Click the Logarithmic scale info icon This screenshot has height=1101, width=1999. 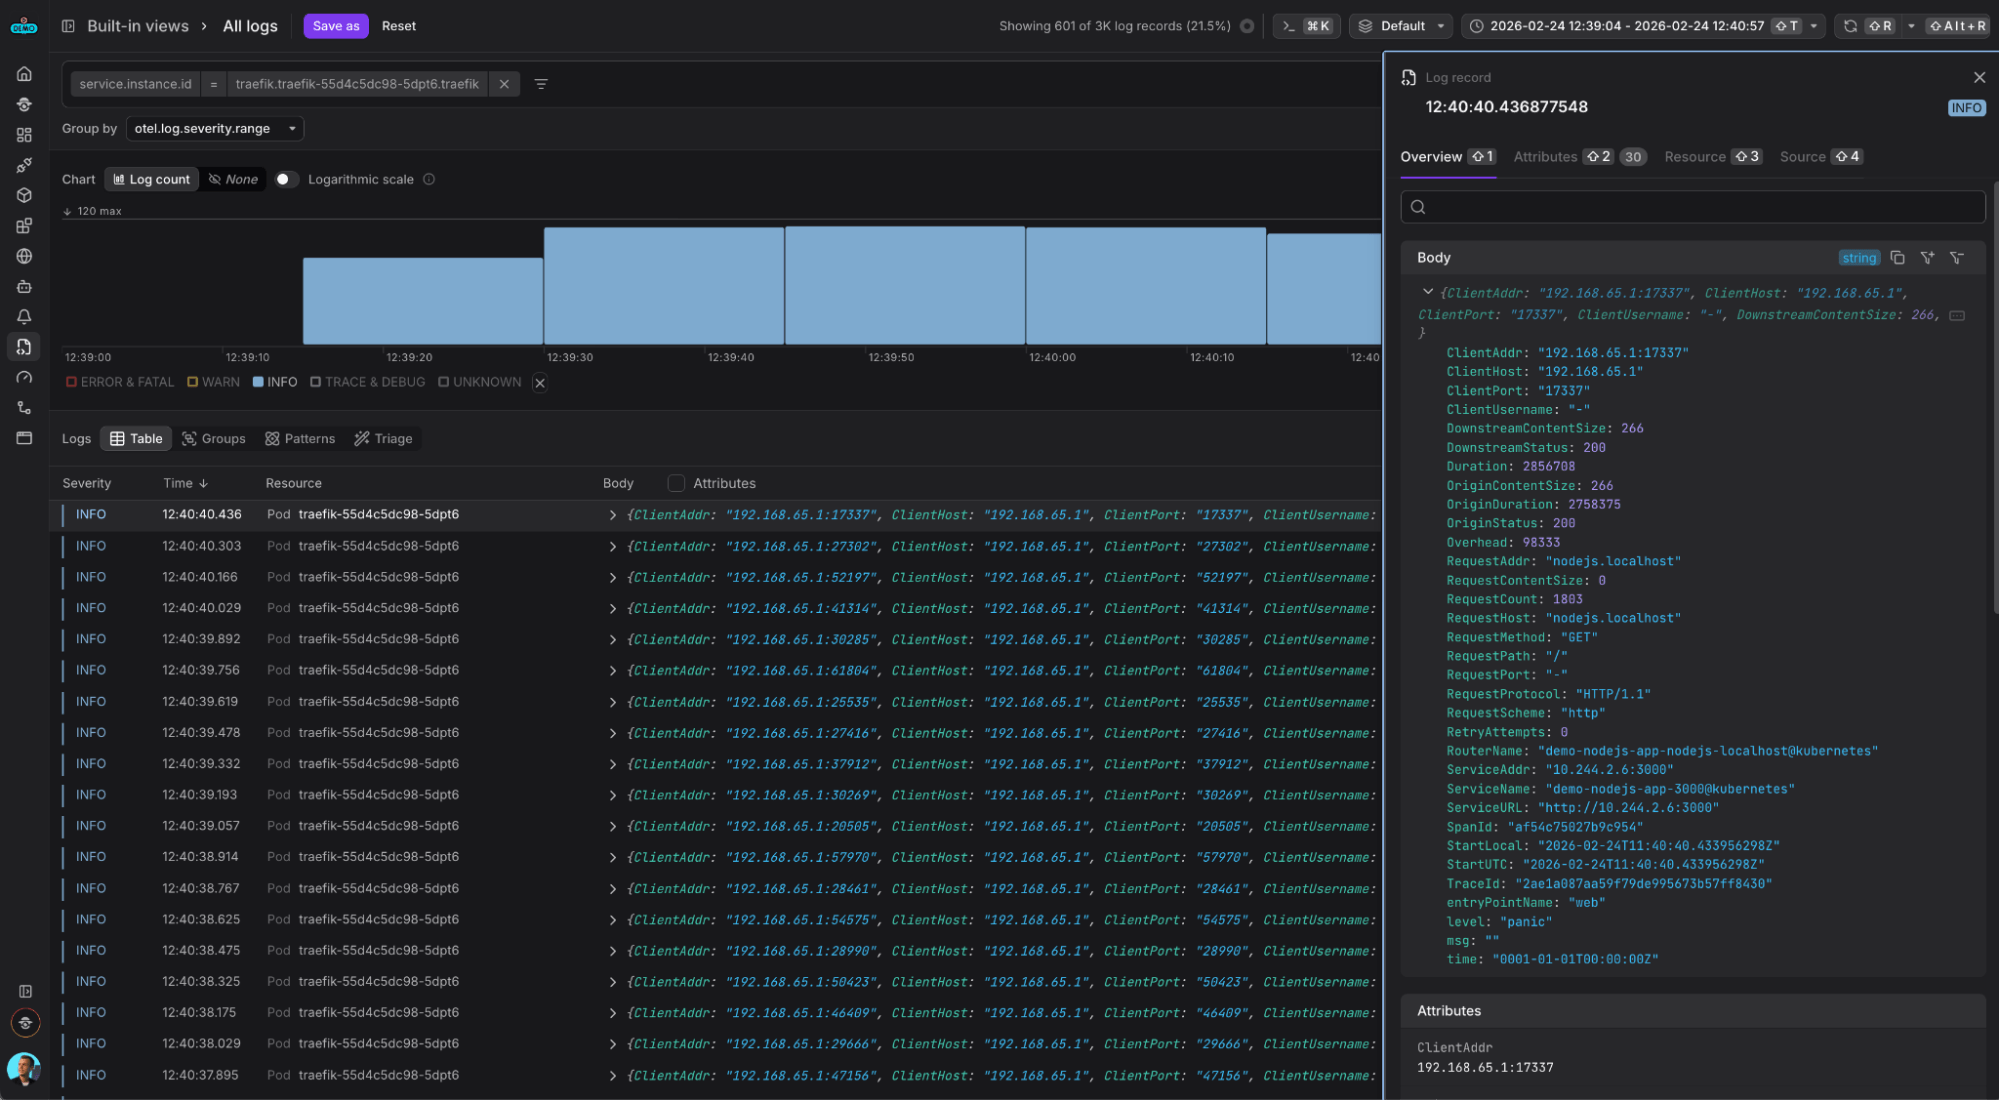[429, 180]
